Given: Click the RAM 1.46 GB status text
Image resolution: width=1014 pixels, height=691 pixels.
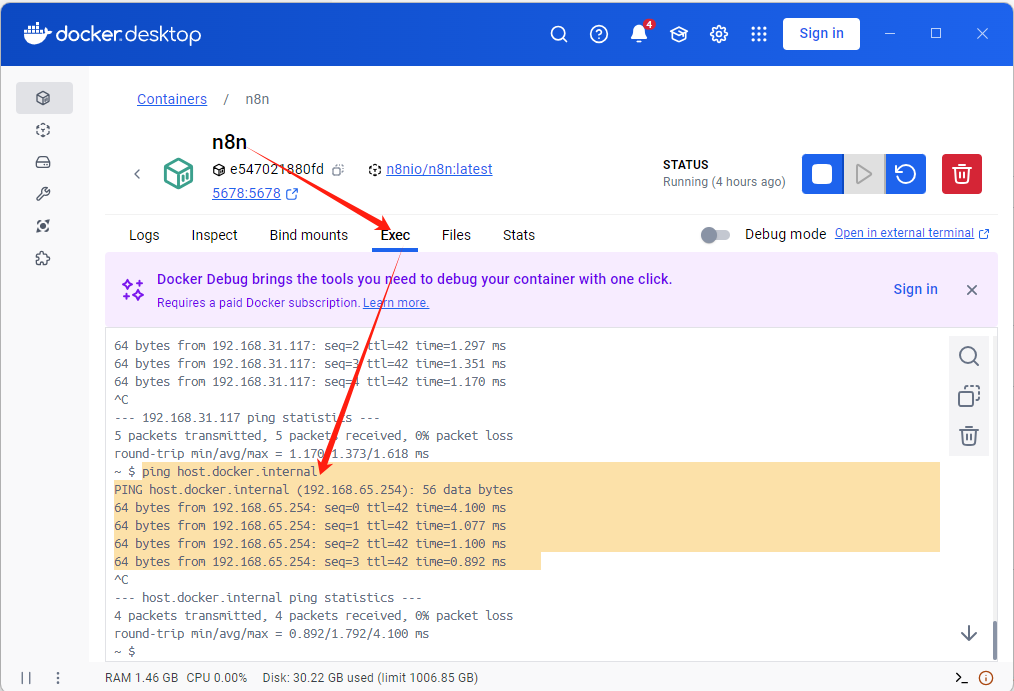Looking at the screenshot, I should tap(142, 677).
